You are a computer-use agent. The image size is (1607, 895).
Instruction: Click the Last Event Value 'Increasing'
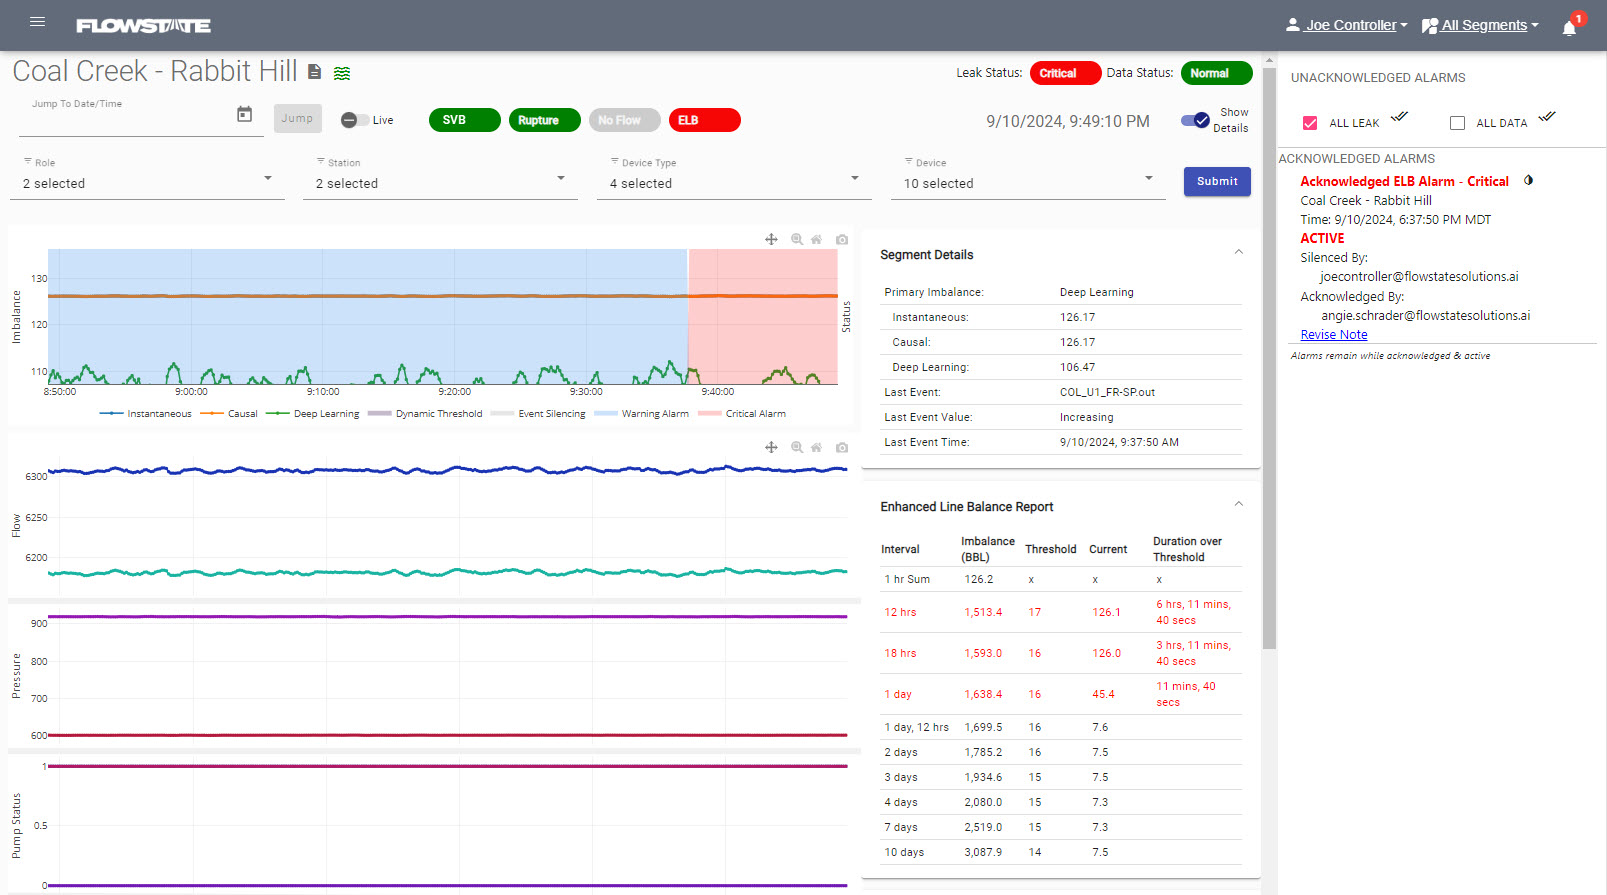[x=1087, y=417]
